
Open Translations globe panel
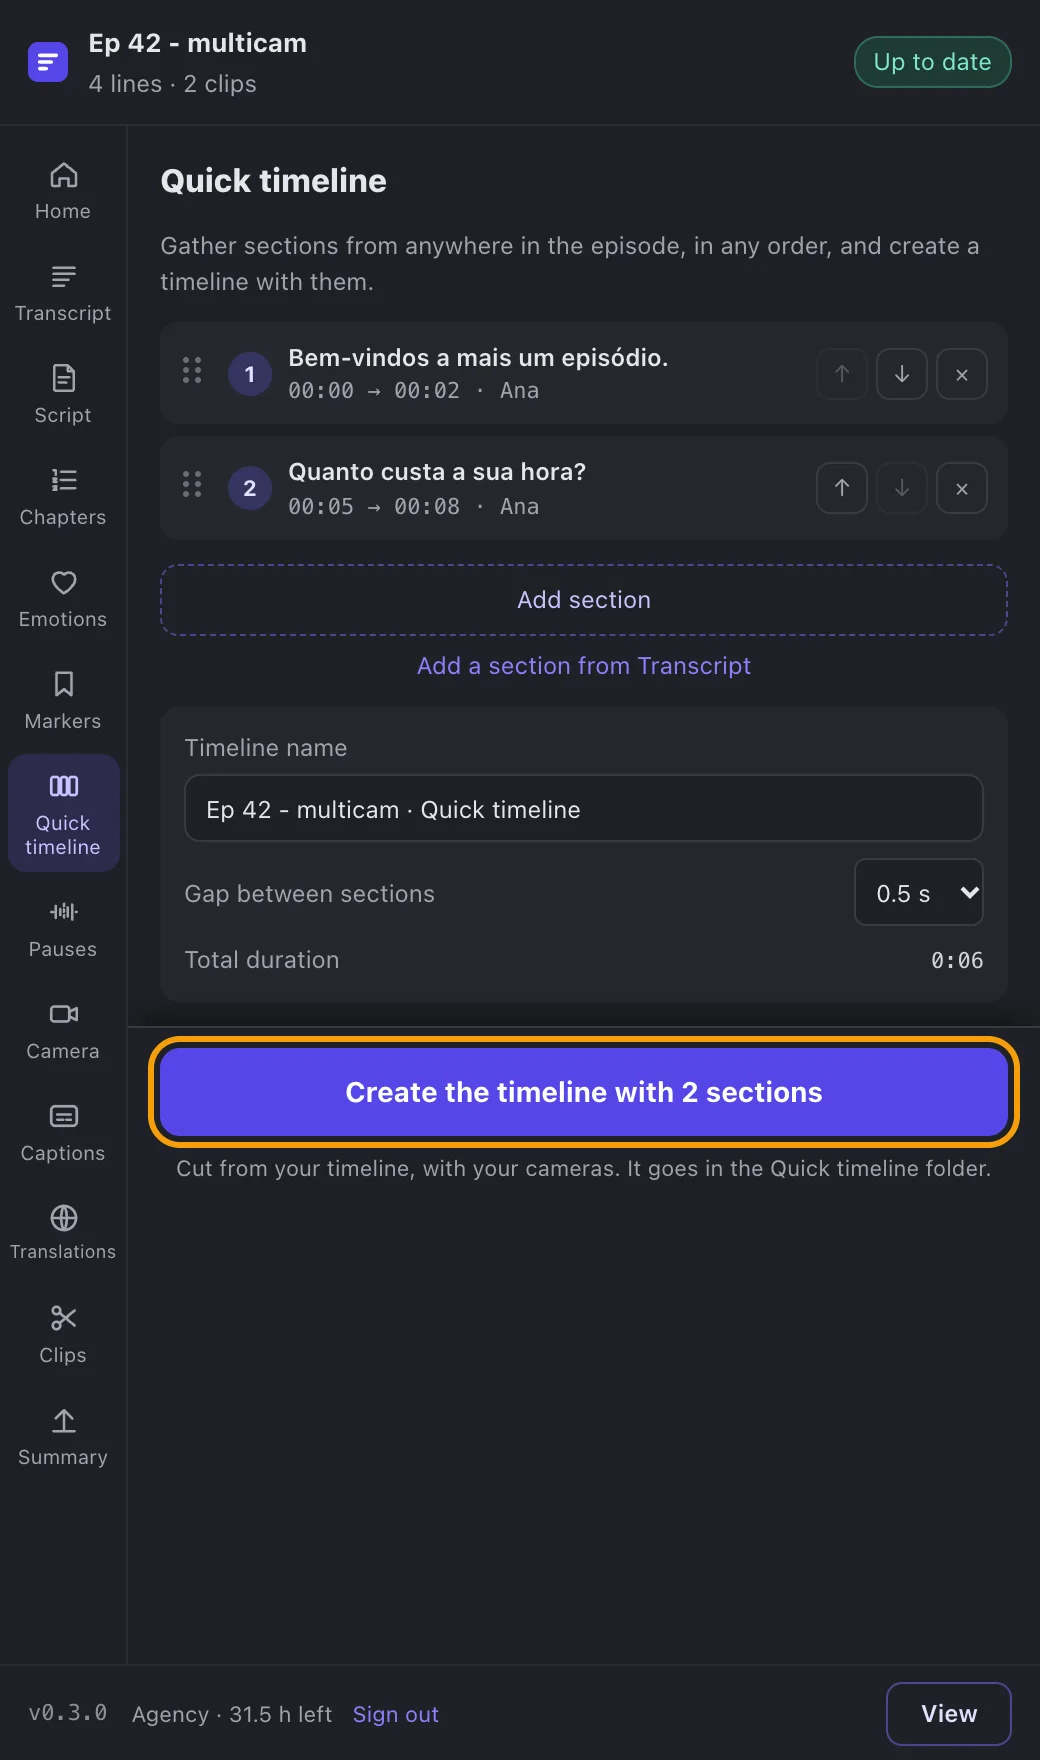63,1234
